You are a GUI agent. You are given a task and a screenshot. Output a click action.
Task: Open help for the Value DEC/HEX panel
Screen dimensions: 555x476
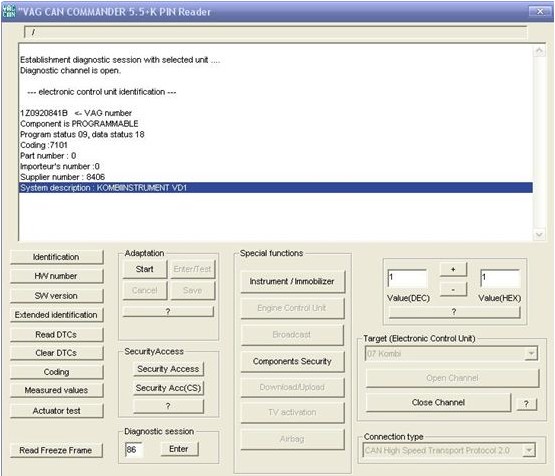click(454, 312)
